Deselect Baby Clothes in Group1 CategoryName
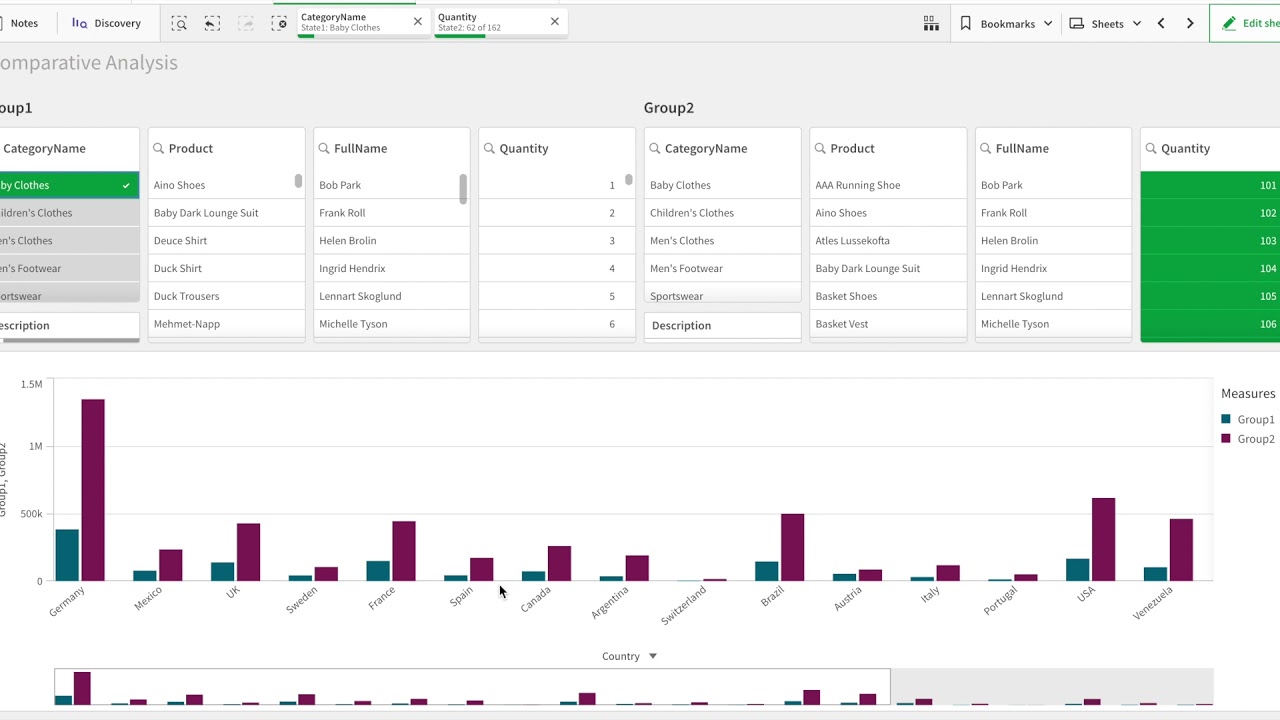 pyautogui.click(x=69, y=185)
